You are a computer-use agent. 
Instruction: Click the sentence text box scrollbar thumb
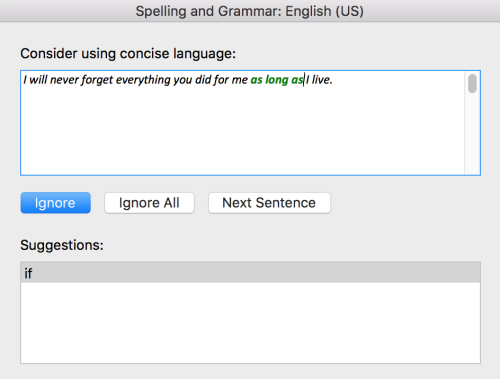point(472,84)
